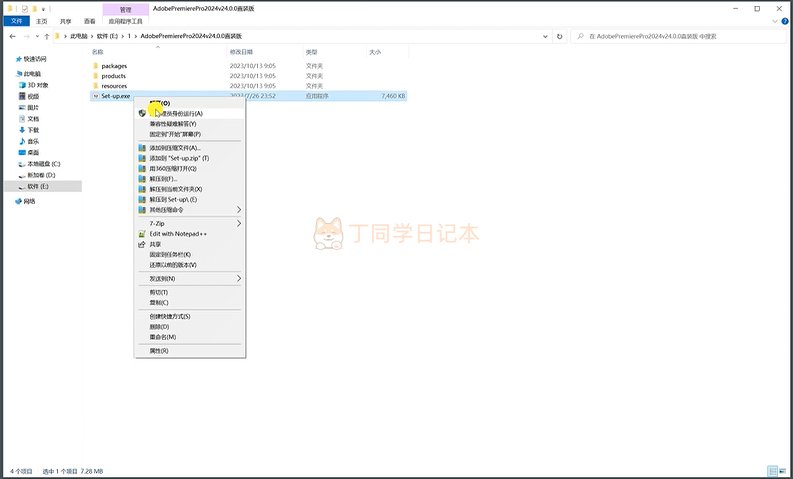Viewport: 793px width, 479px height.
Task: Choose Extract to current folder (X) entry
Action: [190, 189]
